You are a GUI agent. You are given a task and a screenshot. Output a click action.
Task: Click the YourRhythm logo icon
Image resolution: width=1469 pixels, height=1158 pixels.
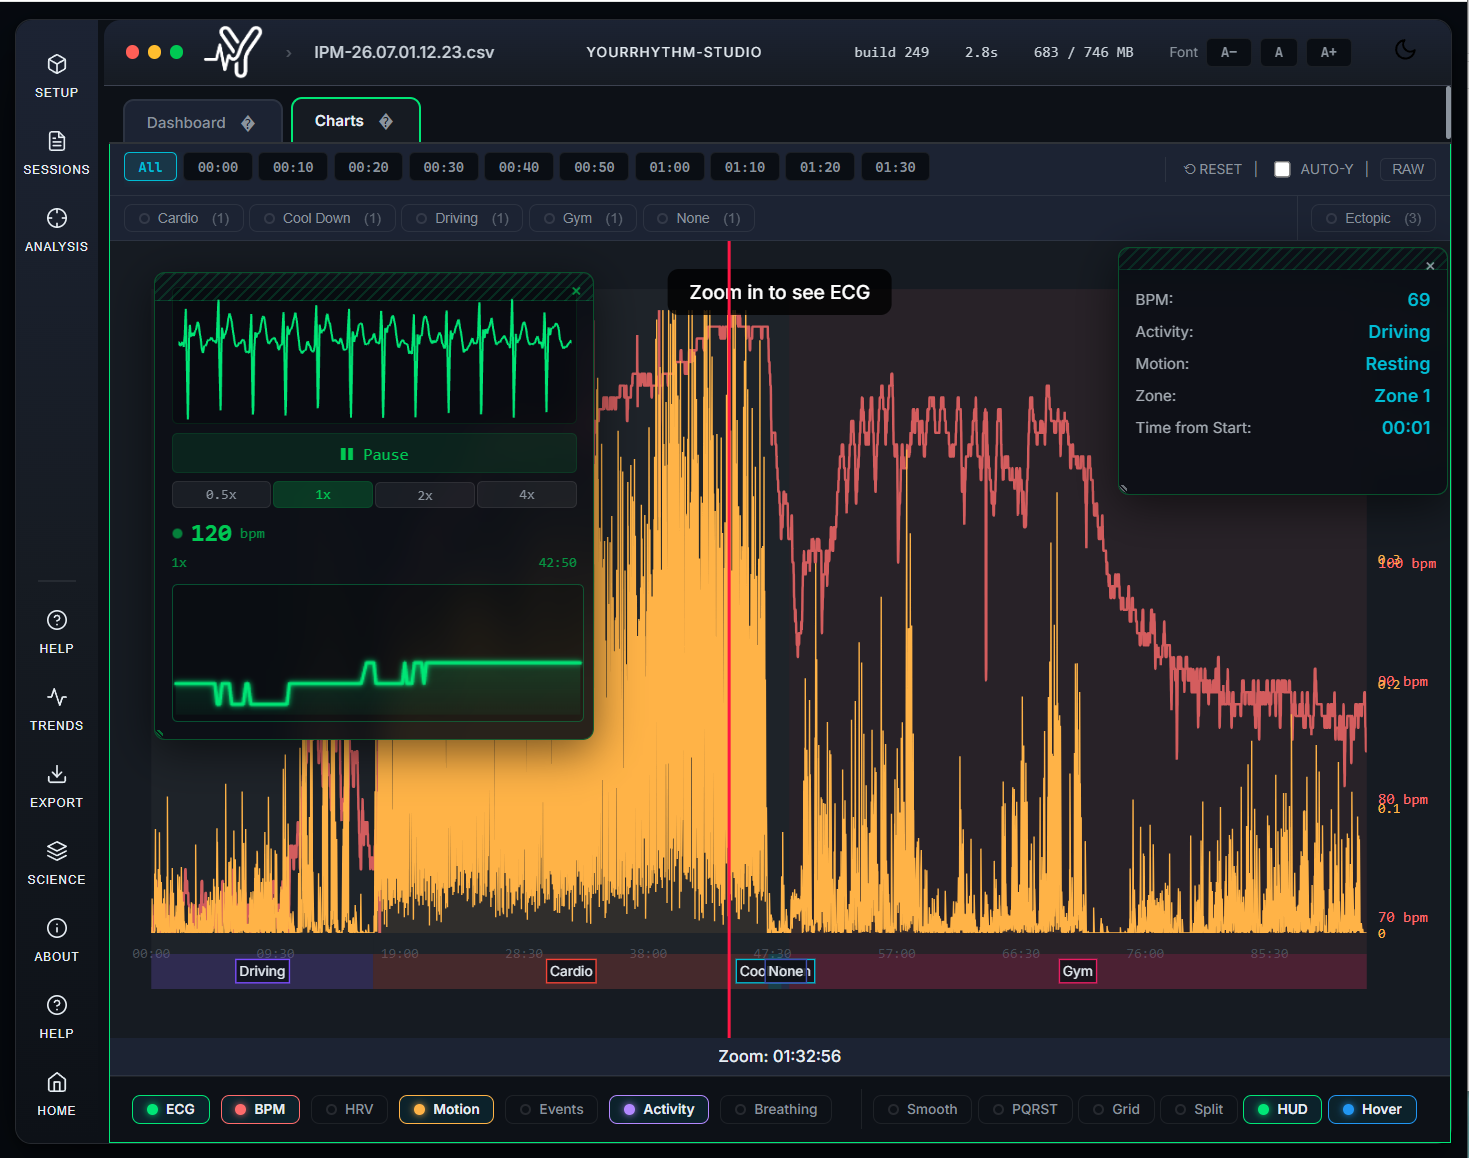tap(233, 52)
